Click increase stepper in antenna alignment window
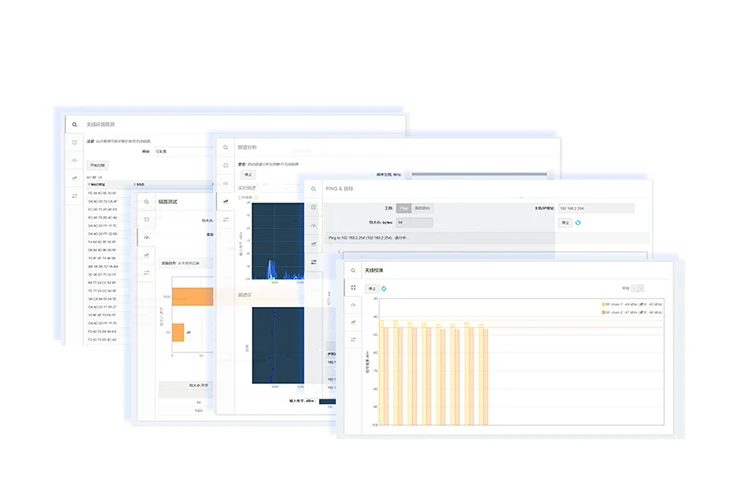This screenshot has width=750, height=497. (x=640, y=288)
